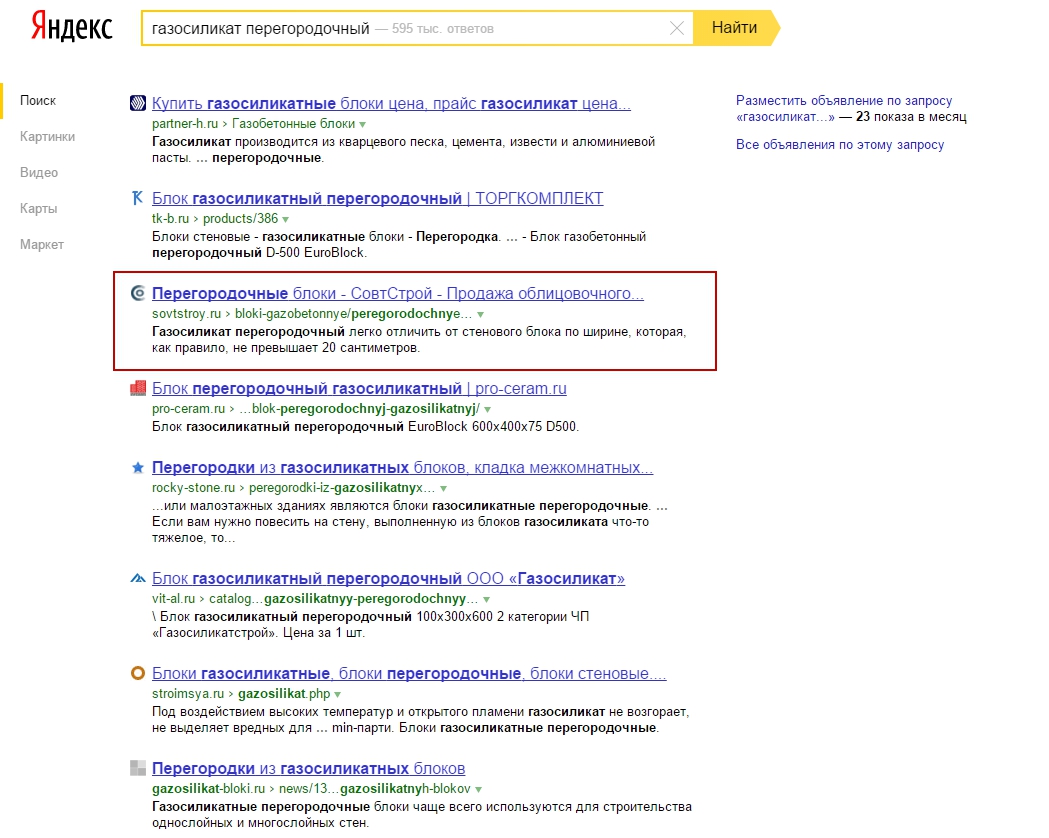Switch to the Картинки search tab
This screenshot has height=838, width=1049.
click(47, 136)
